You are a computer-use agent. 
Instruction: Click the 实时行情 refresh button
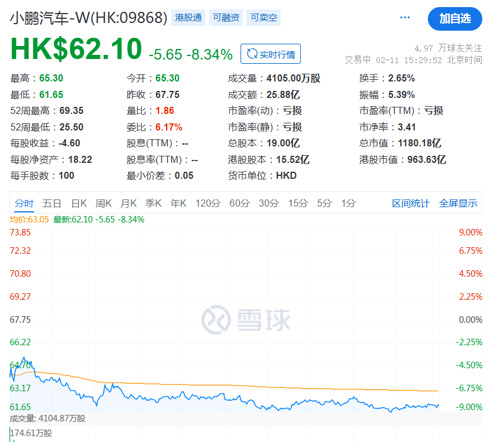pos(270,54)
